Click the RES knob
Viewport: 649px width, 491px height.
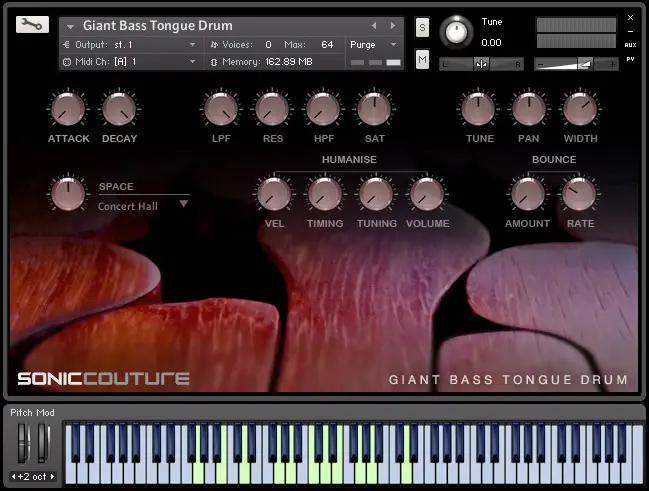(272, 109)
